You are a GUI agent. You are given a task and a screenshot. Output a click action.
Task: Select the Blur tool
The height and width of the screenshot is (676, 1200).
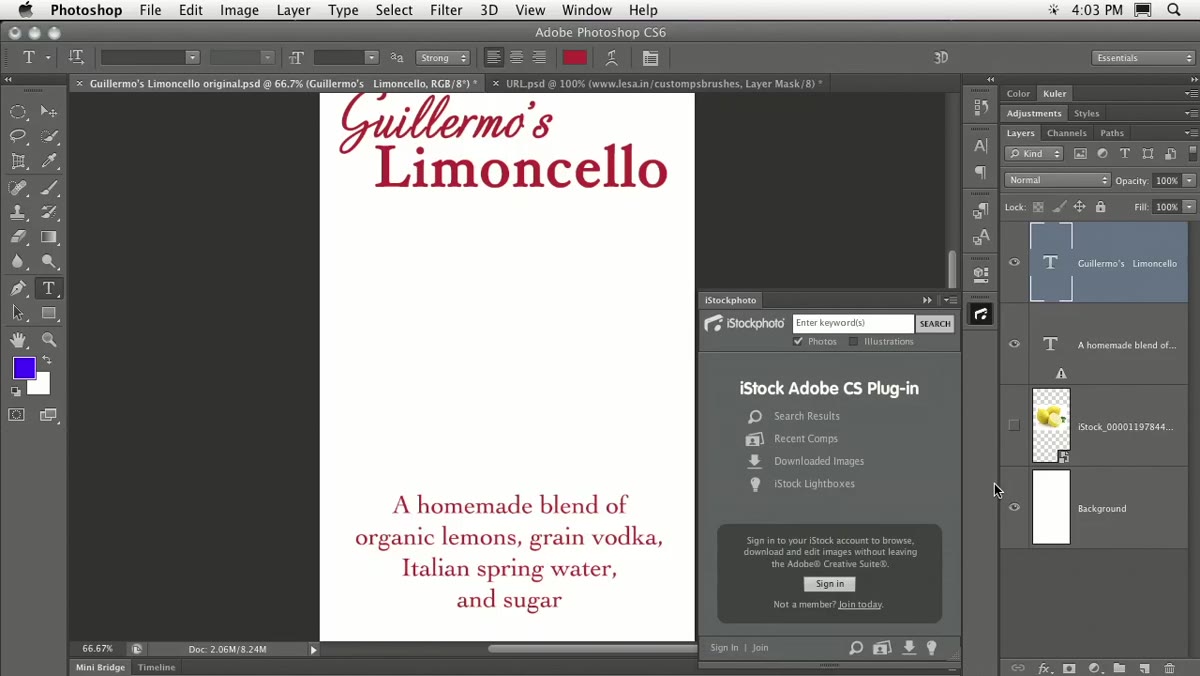[x=18, y=262]
